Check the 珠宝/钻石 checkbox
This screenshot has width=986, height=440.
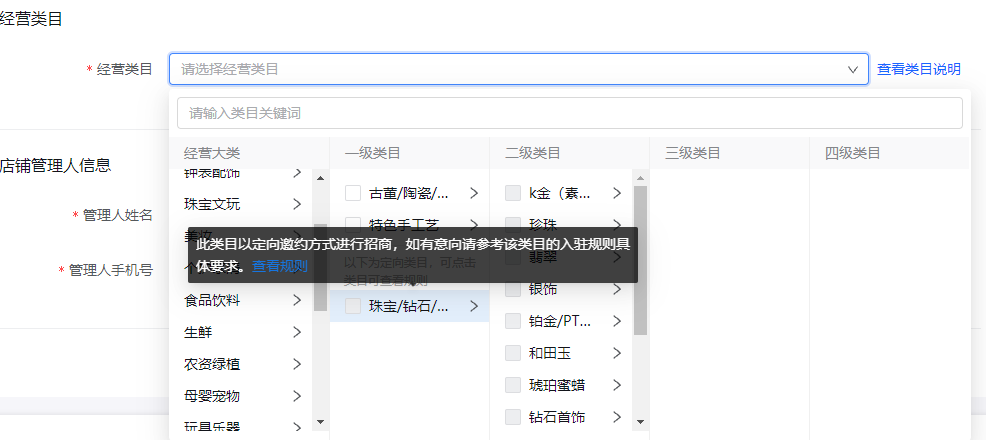coord(353,306)
